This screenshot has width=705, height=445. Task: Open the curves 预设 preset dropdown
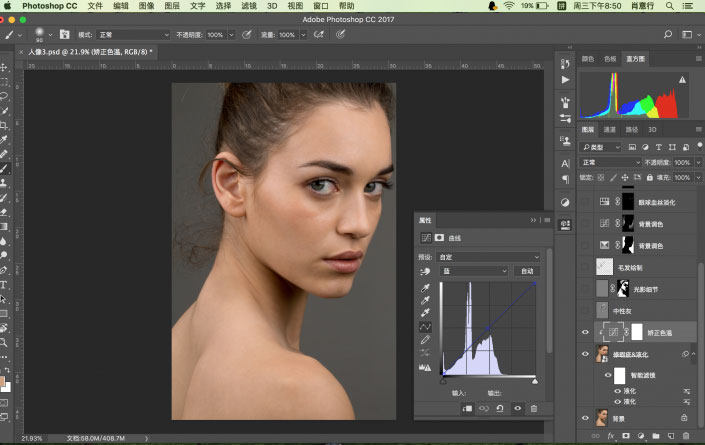click(x=490, y=257)
